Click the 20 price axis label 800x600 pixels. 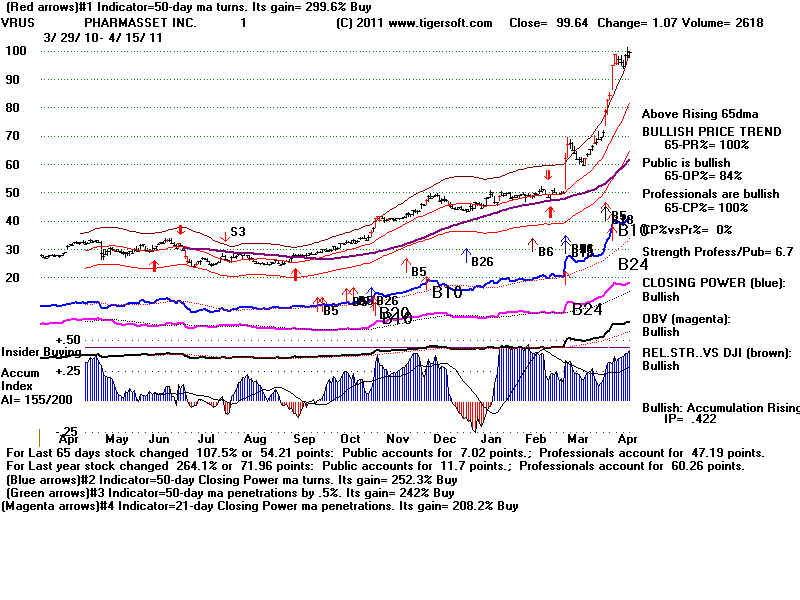13,278
